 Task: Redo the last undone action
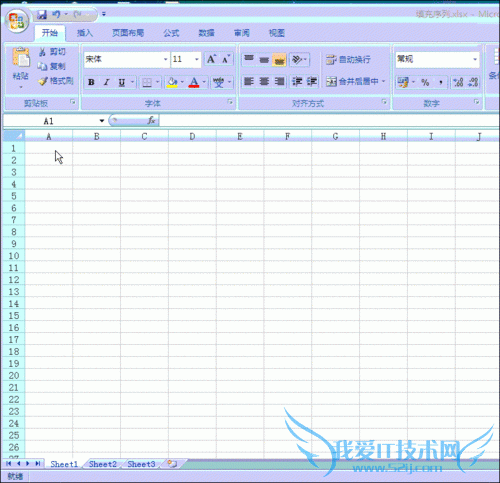77,14
